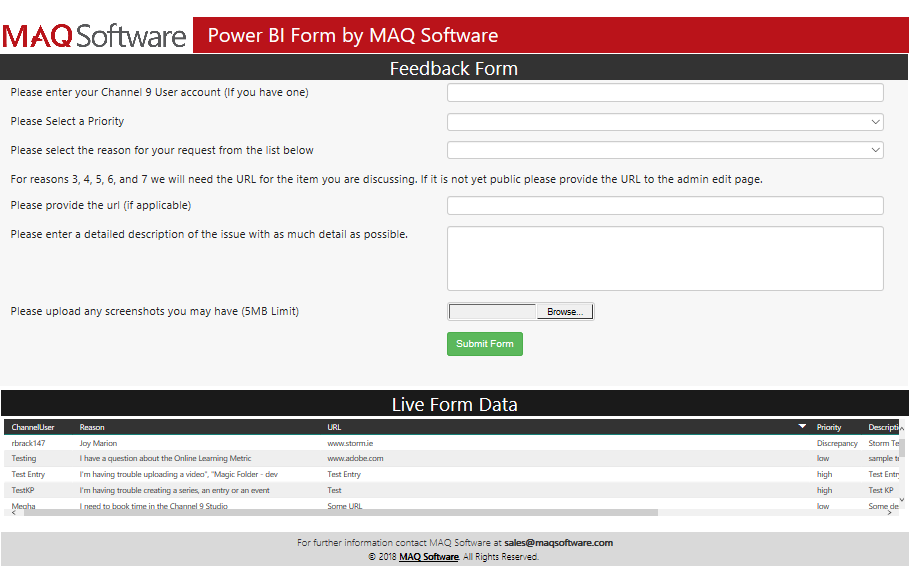
Task: Click the table horizontal scrollbar
Action: click(x=341, y=513)
